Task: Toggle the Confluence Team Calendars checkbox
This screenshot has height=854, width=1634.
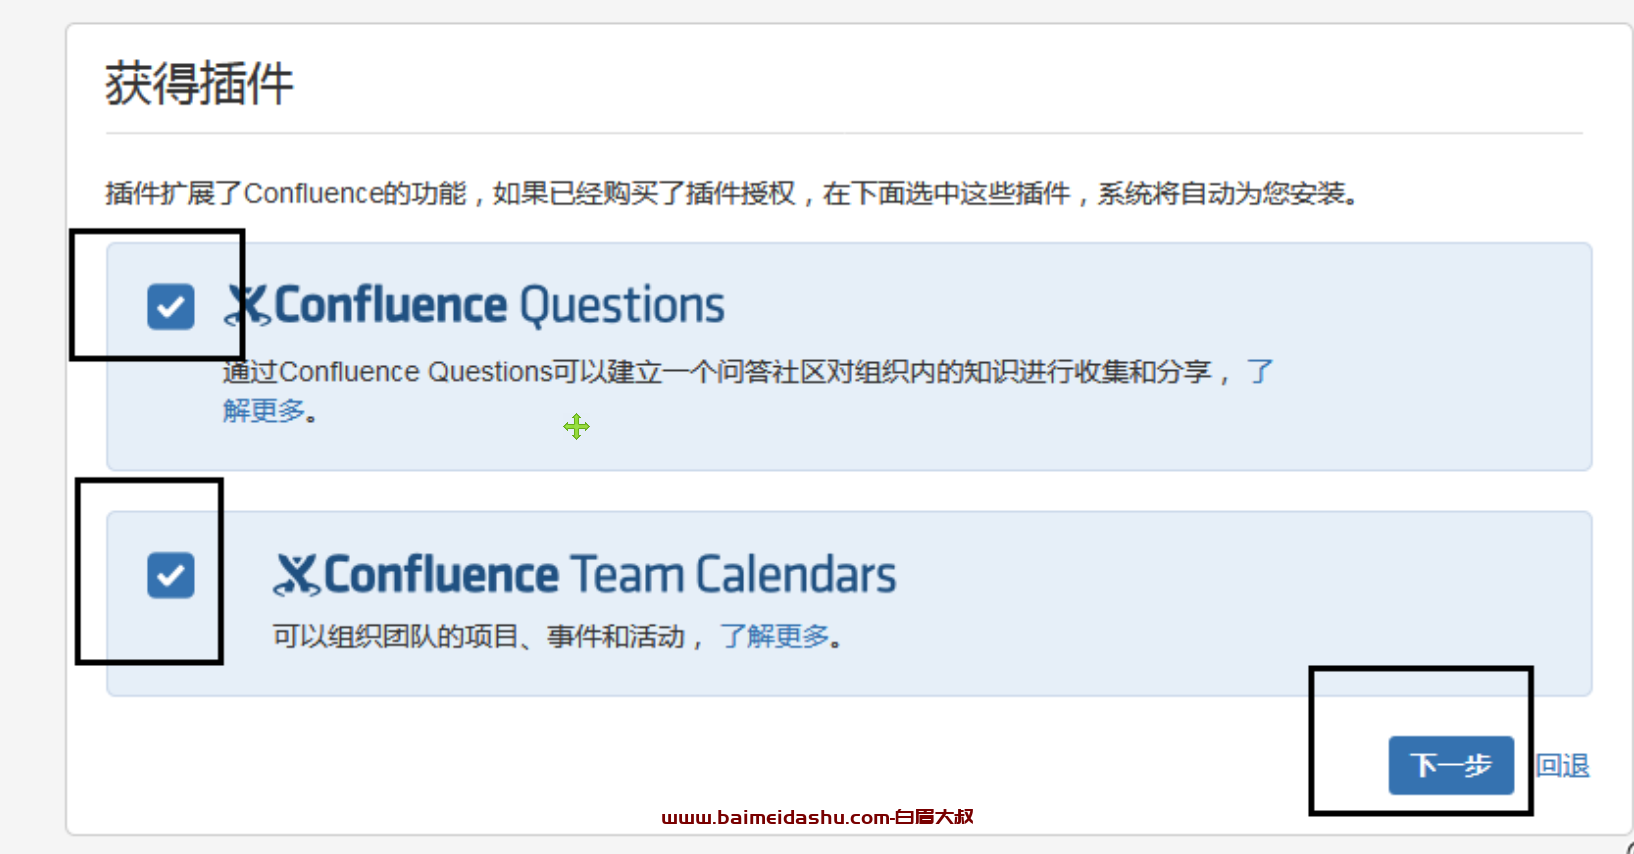Action: pyautogui.click(x=171, y=575)
